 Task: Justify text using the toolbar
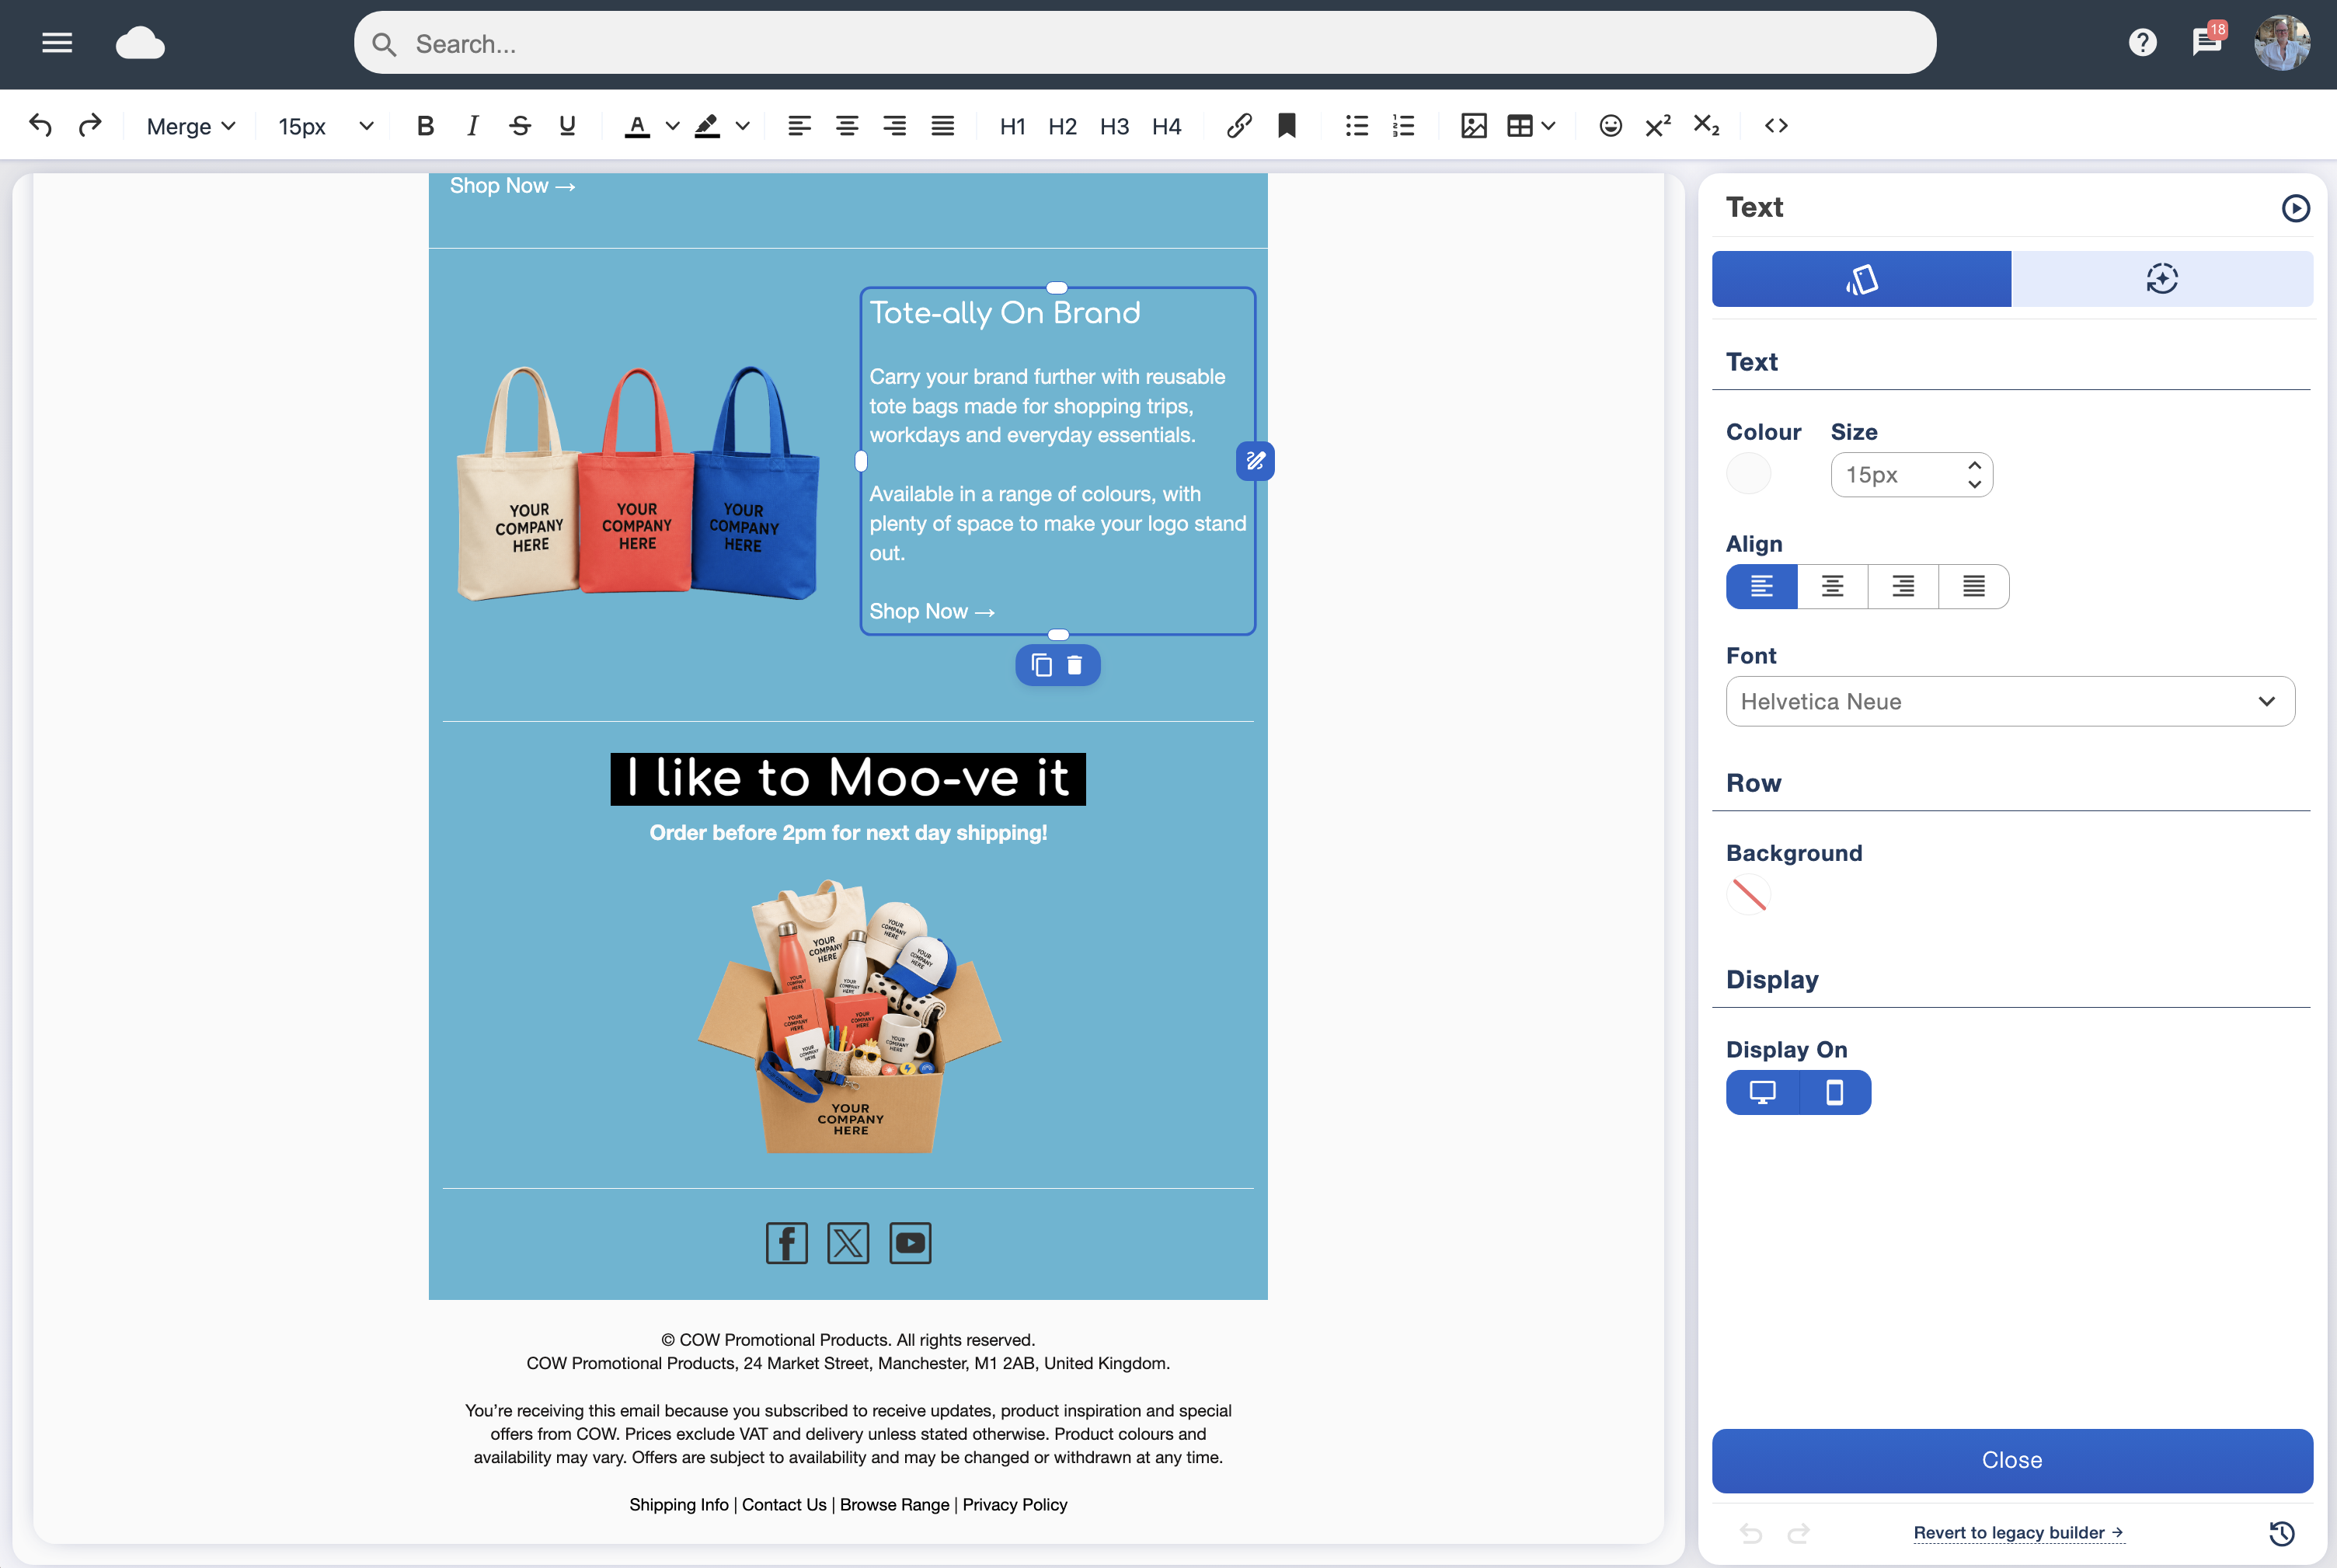point(943,126)
